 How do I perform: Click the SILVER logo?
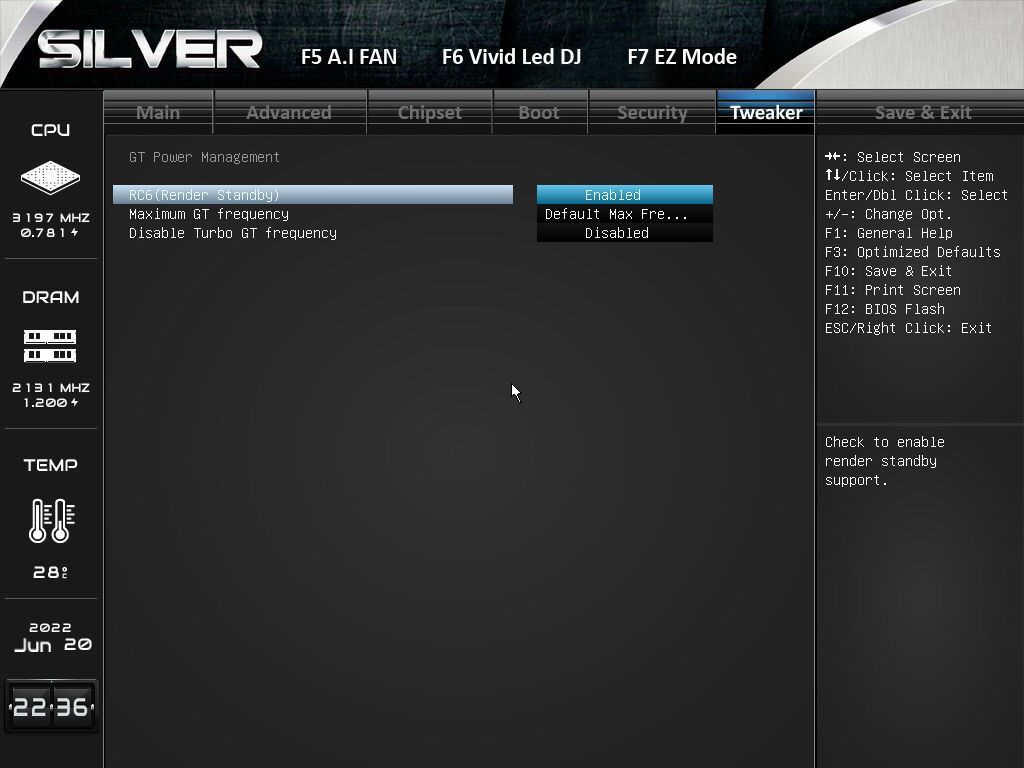point(150,50)
